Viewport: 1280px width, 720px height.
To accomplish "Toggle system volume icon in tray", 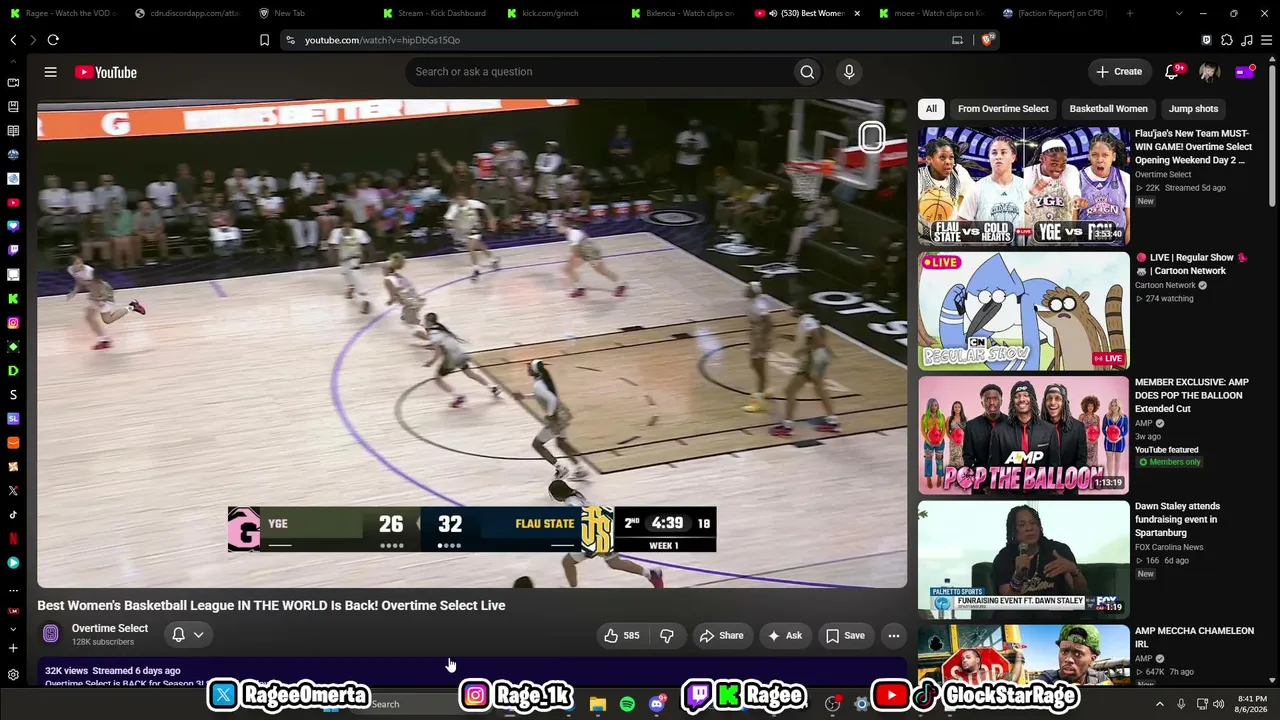I will click(x=1218, y=704).
